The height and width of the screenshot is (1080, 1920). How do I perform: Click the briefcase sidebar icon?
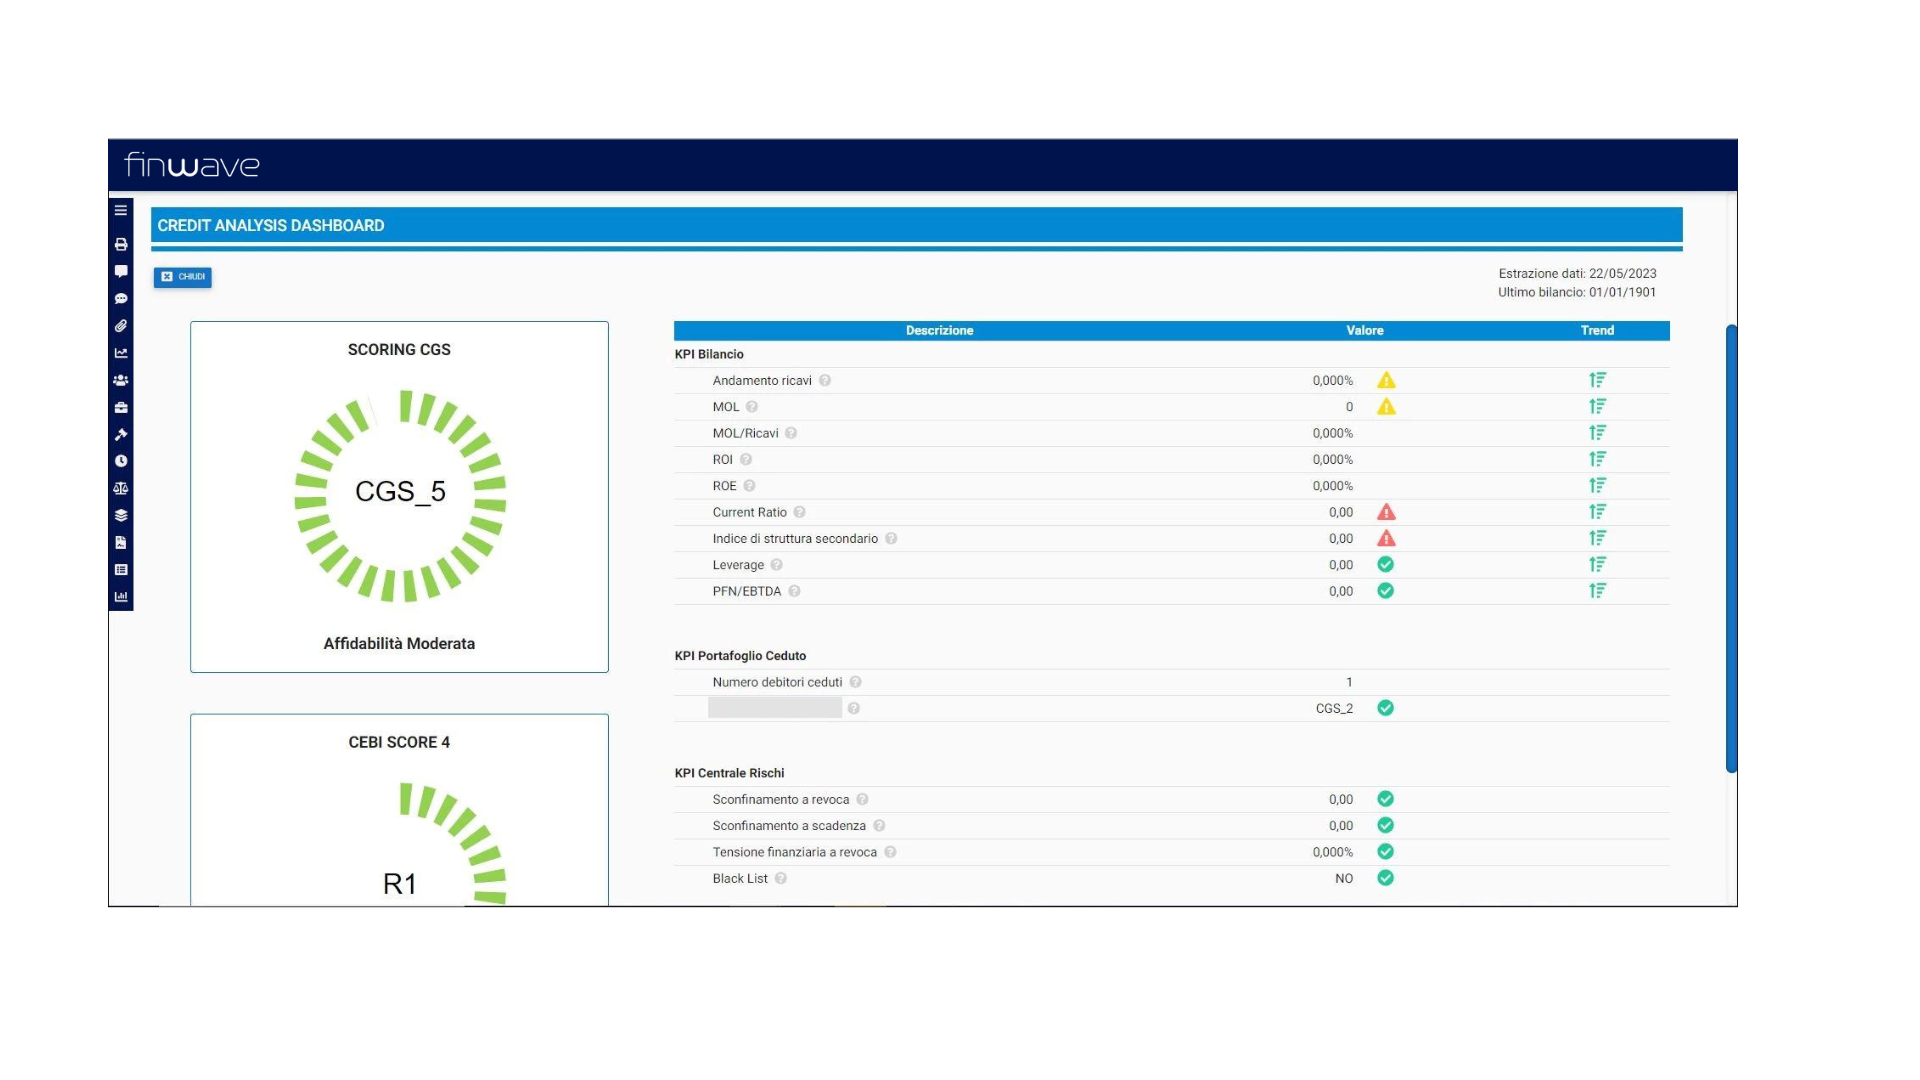(x=121, y=407)
